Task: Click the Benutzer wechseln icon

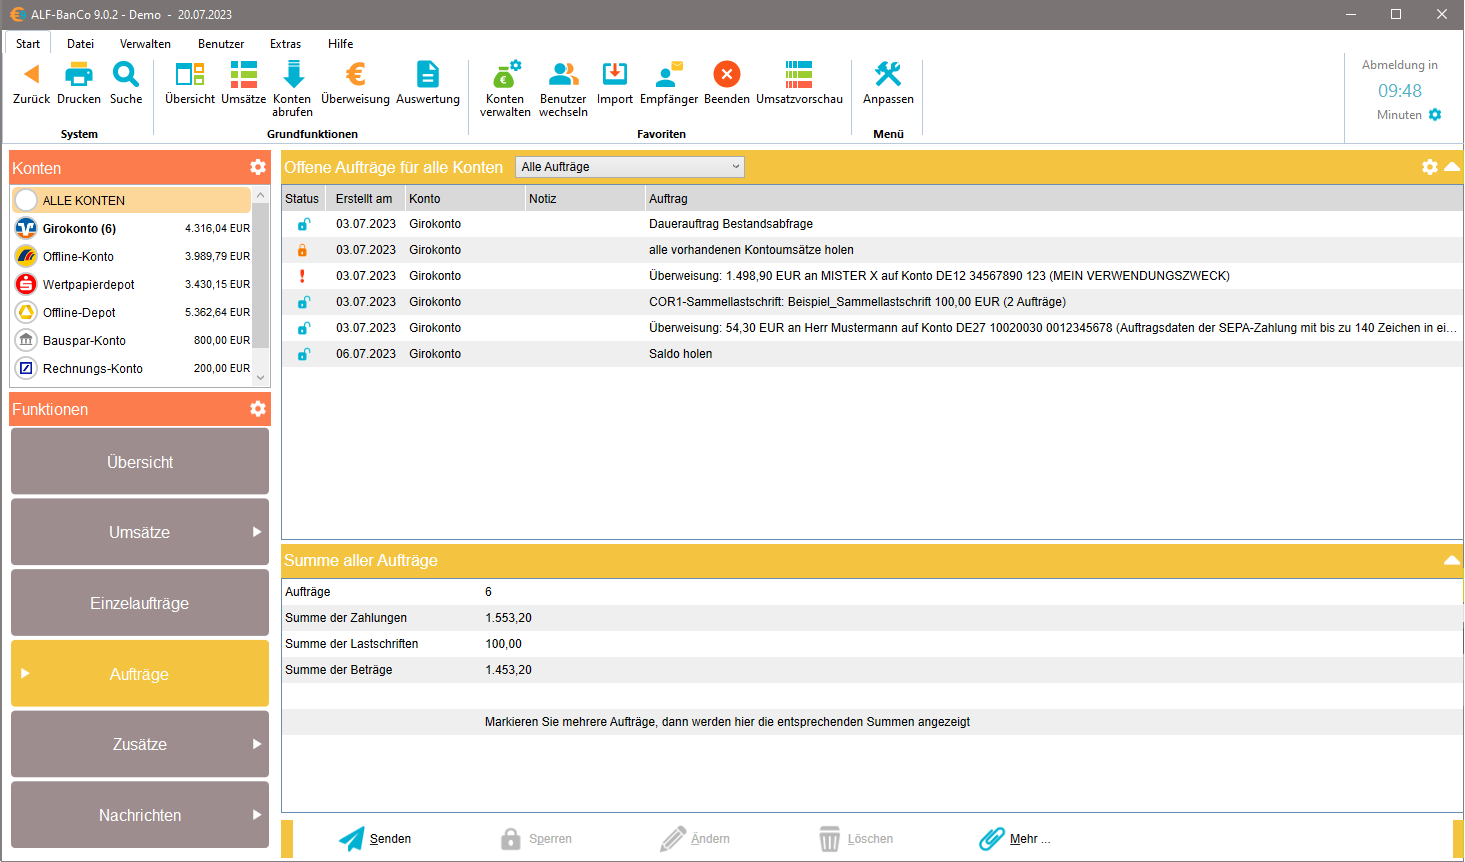Action: click(x=563, y=74)
